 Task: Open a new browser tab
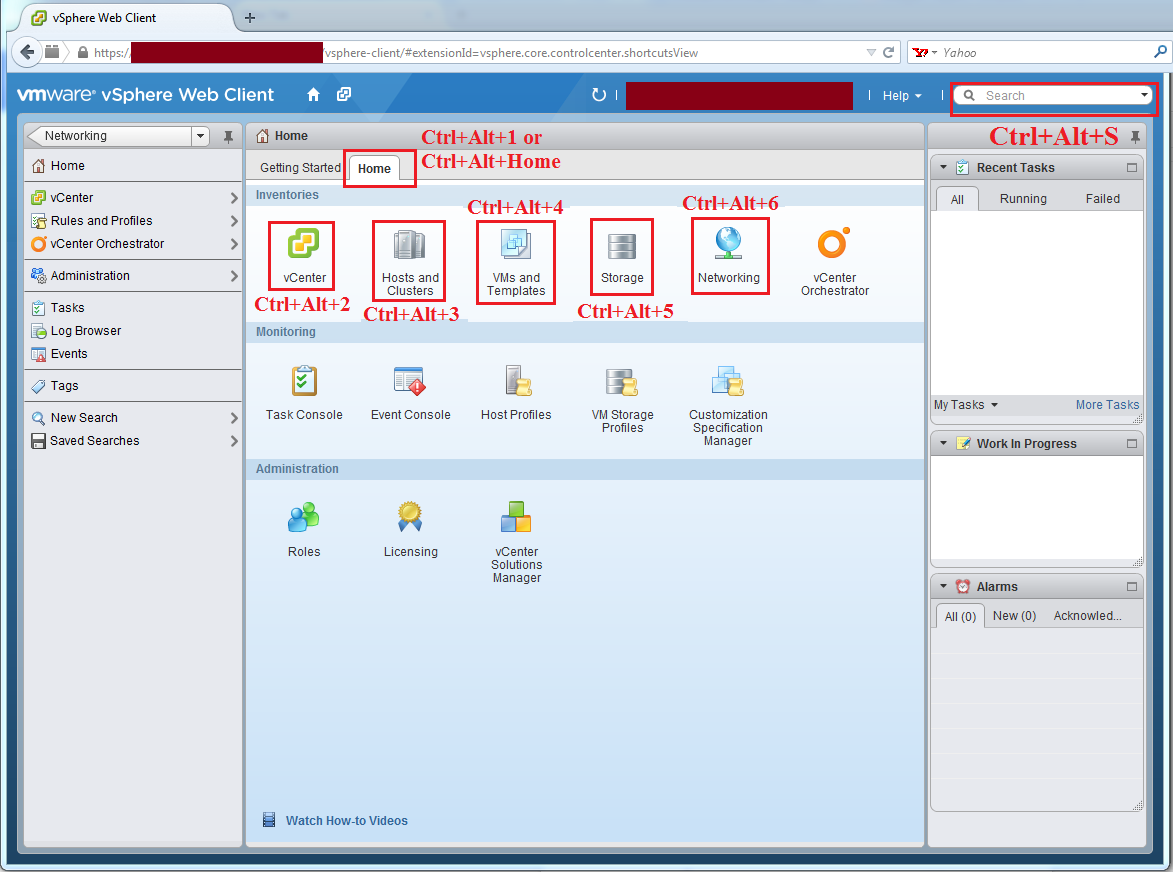tap(250, 17)
